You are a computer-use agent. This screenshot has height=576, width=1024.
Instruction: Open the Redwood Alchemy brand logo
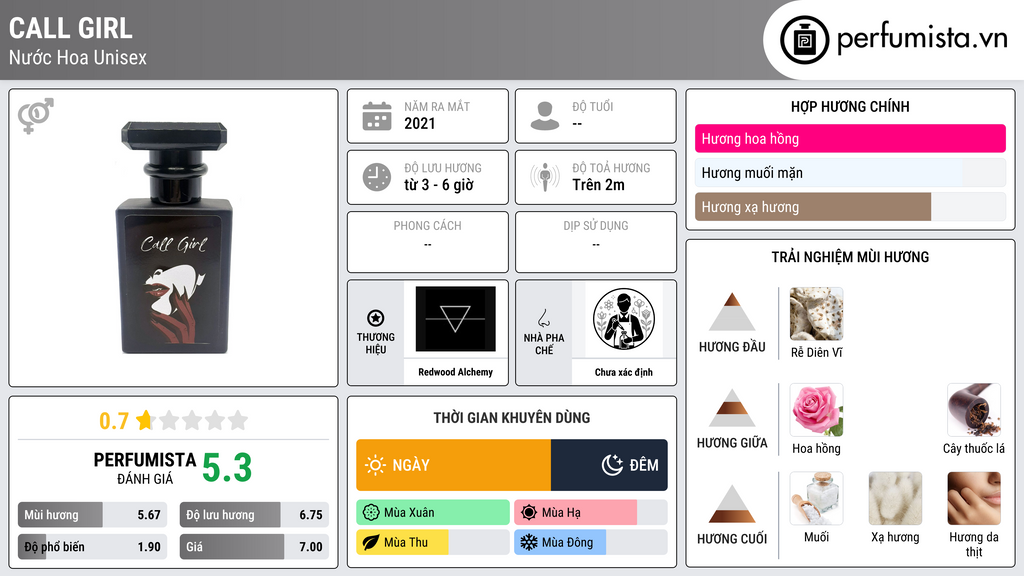(455, 319)
